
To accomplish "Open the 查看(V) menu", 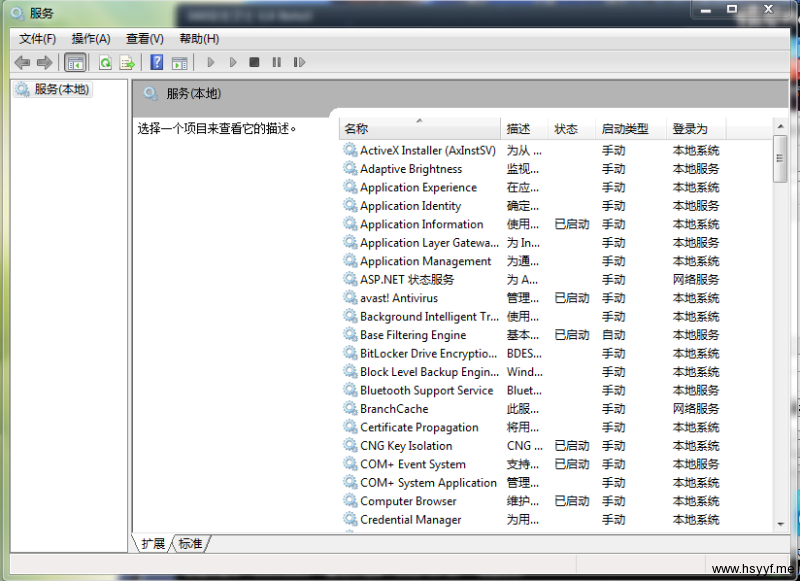I will click(145, 38).
